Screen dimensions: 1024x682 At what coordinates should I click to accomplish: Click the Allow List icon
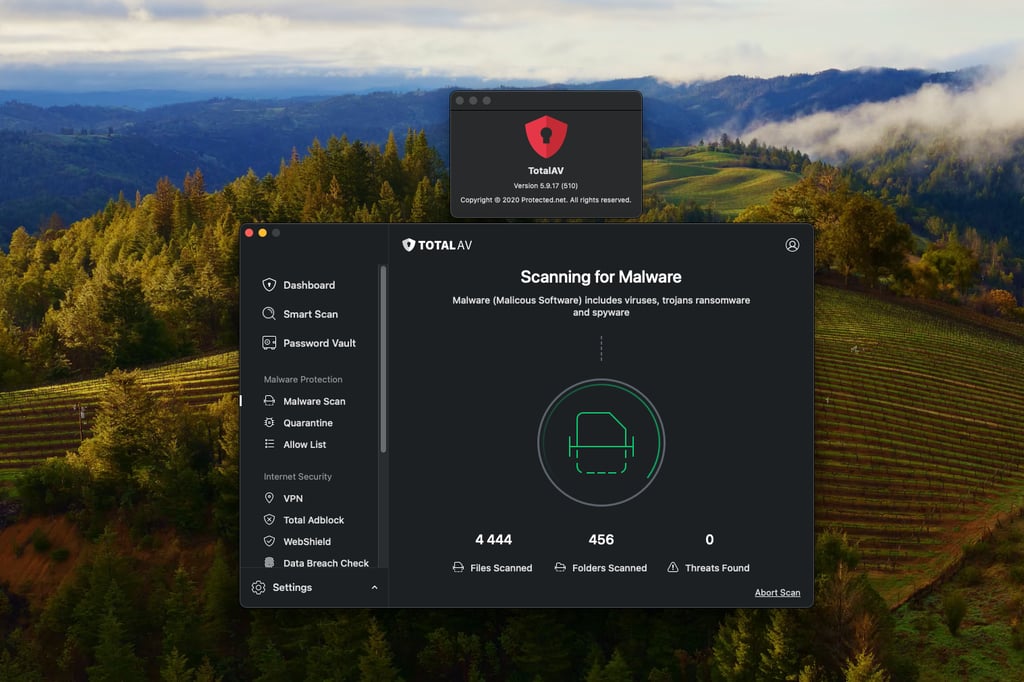pos(269,444)
